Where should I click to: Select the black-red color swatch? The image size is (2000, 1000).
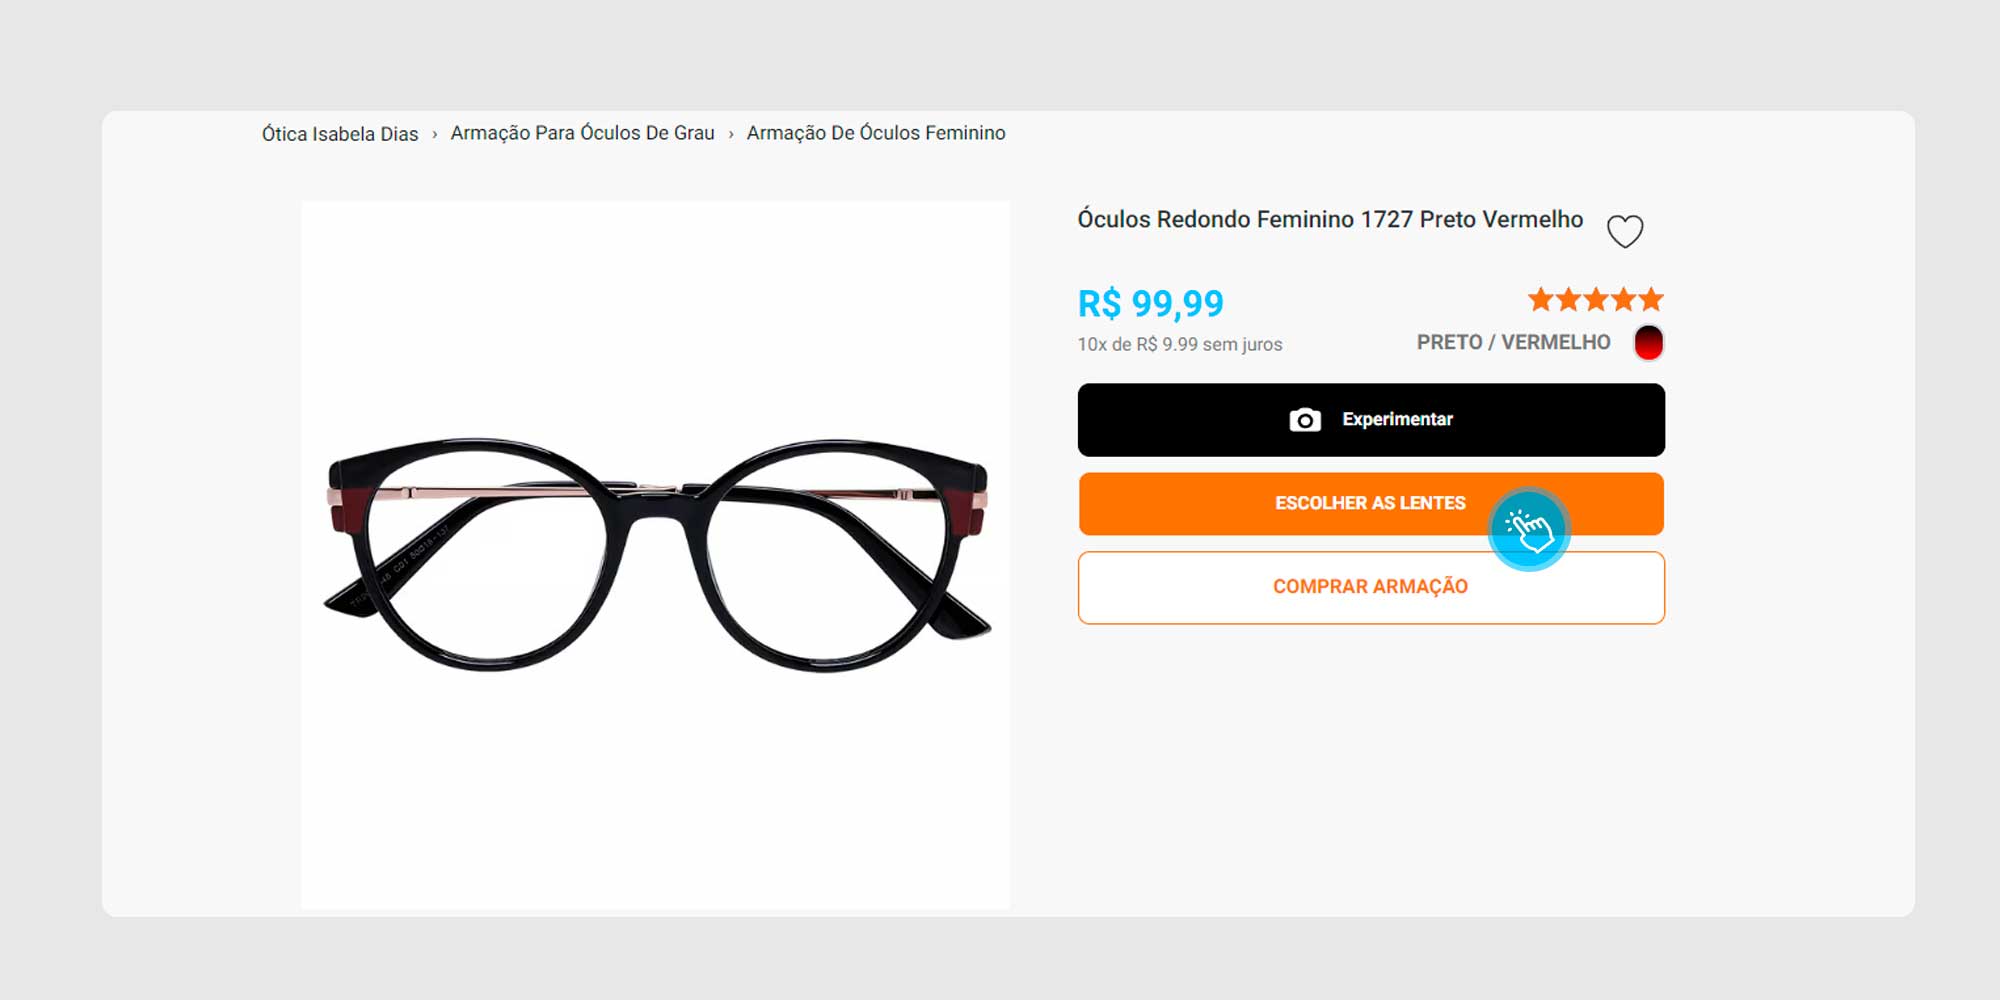pyautogui.click(x=1648, y=343)
